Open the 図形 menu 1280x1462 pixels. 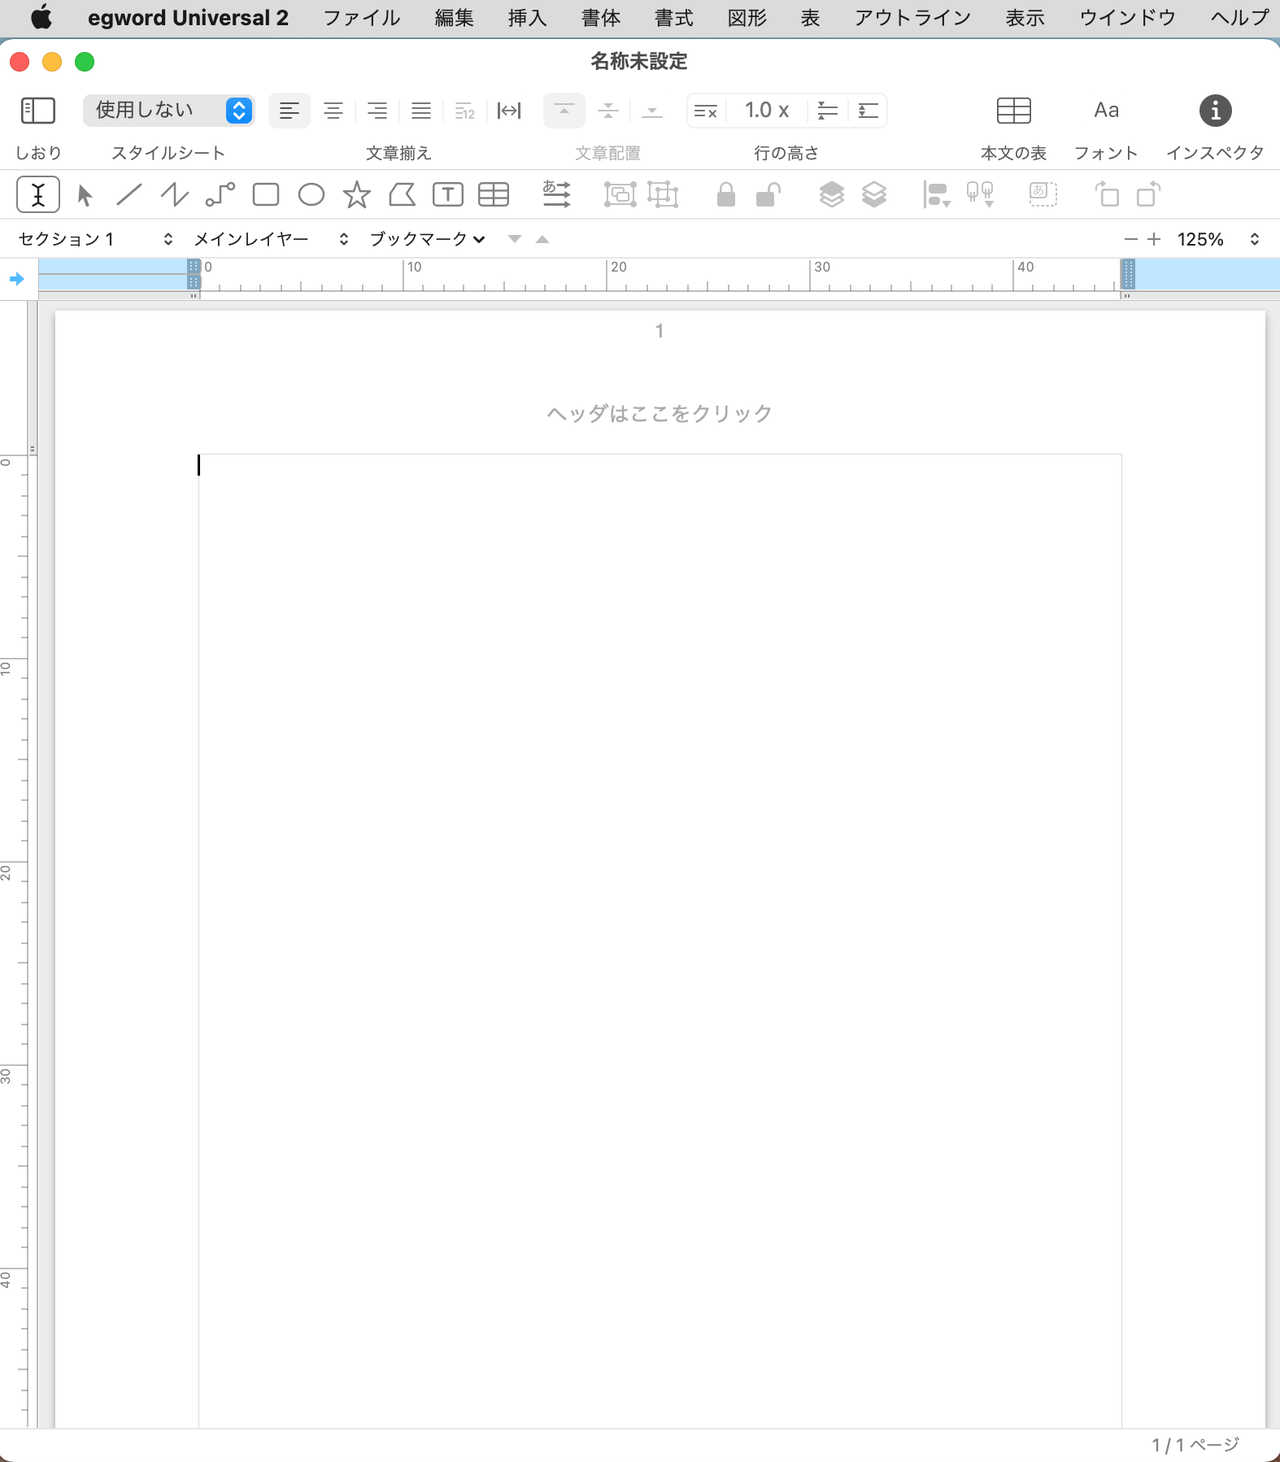point(747,18)
